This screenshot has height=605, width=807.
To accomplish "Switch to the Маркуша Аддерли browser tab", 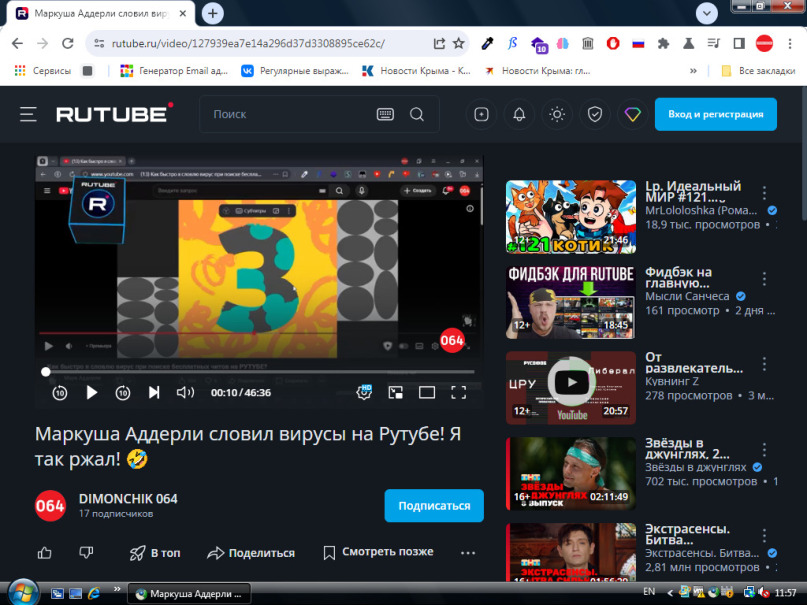I will pos(100,14).
